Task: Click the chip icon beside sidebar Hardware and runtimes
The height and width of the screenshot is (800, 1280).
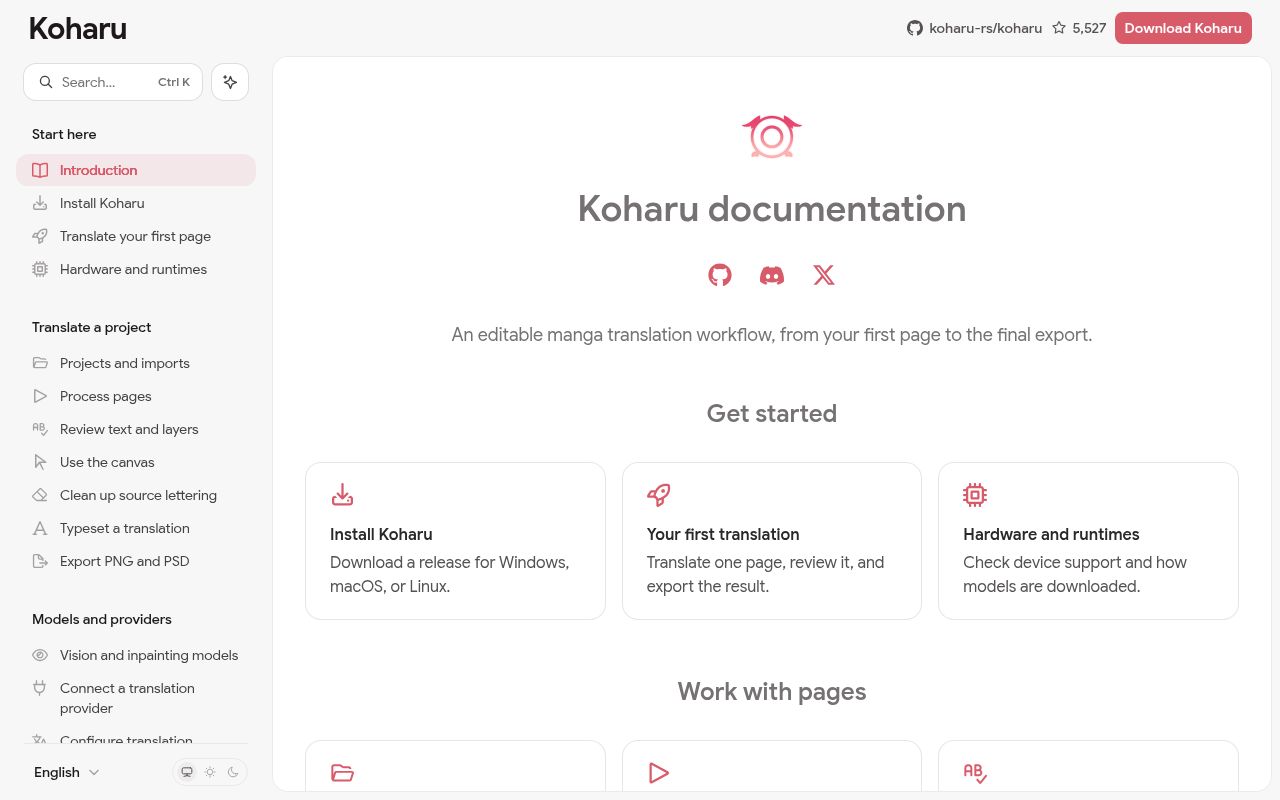Action: (x=40, y=269)
